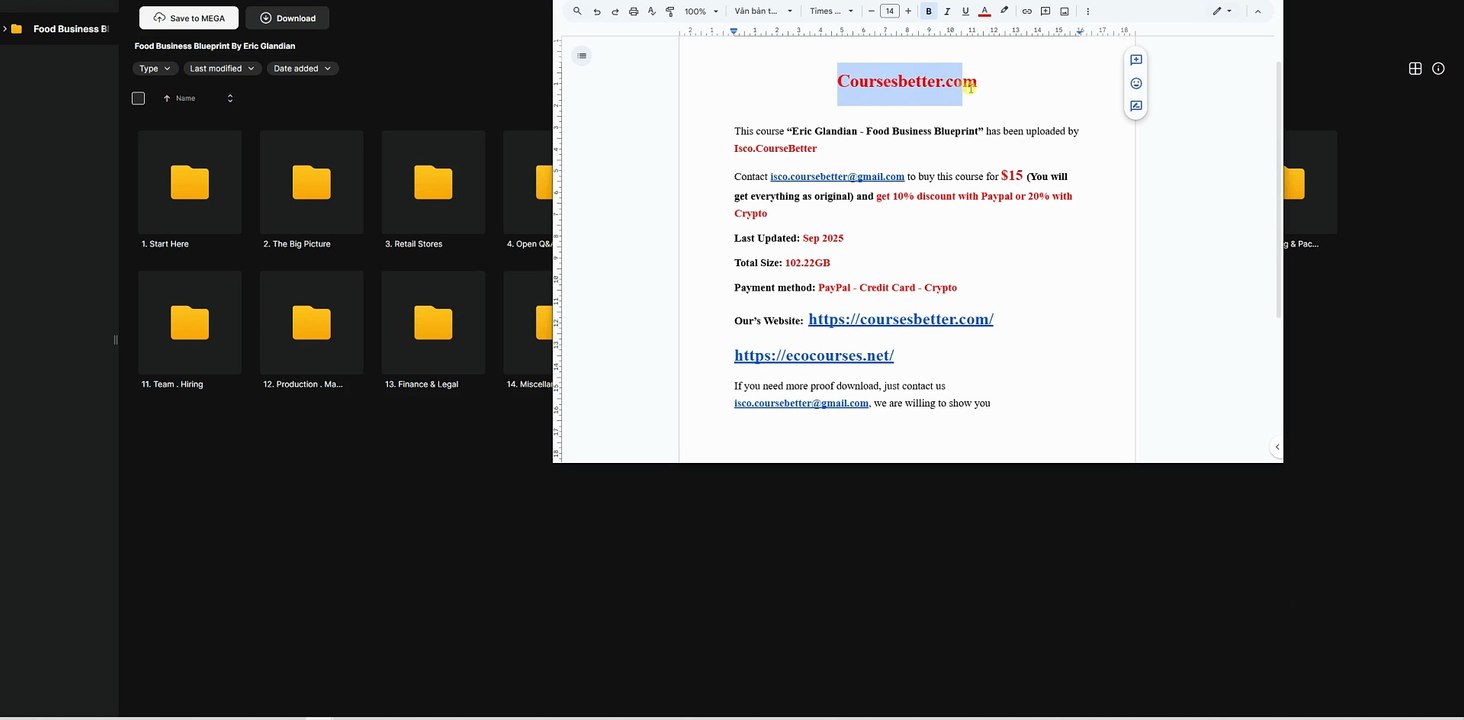Open the Type filter dropdown

[x=155, y=68]
